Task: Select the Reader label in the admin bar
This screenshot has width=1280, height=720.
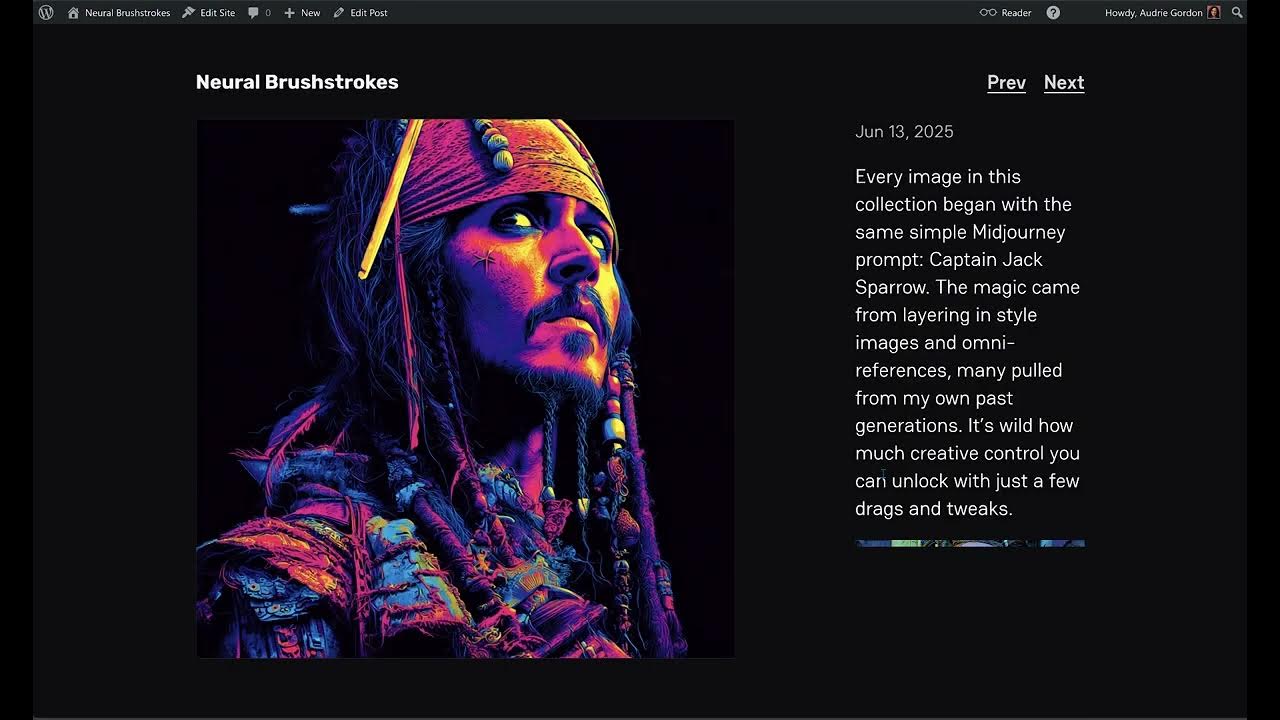Action: click(1016, 13)
